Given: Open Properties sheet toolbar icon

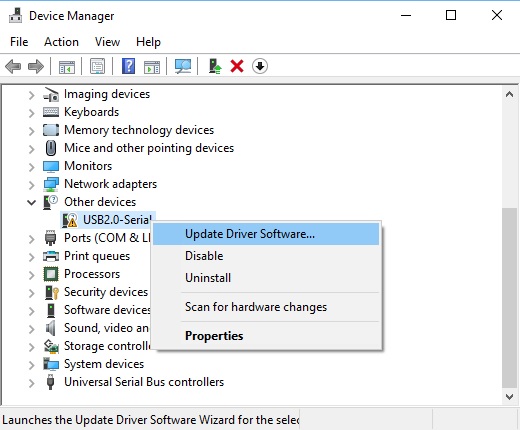Looking at the screenshot, I should point(98,66).
